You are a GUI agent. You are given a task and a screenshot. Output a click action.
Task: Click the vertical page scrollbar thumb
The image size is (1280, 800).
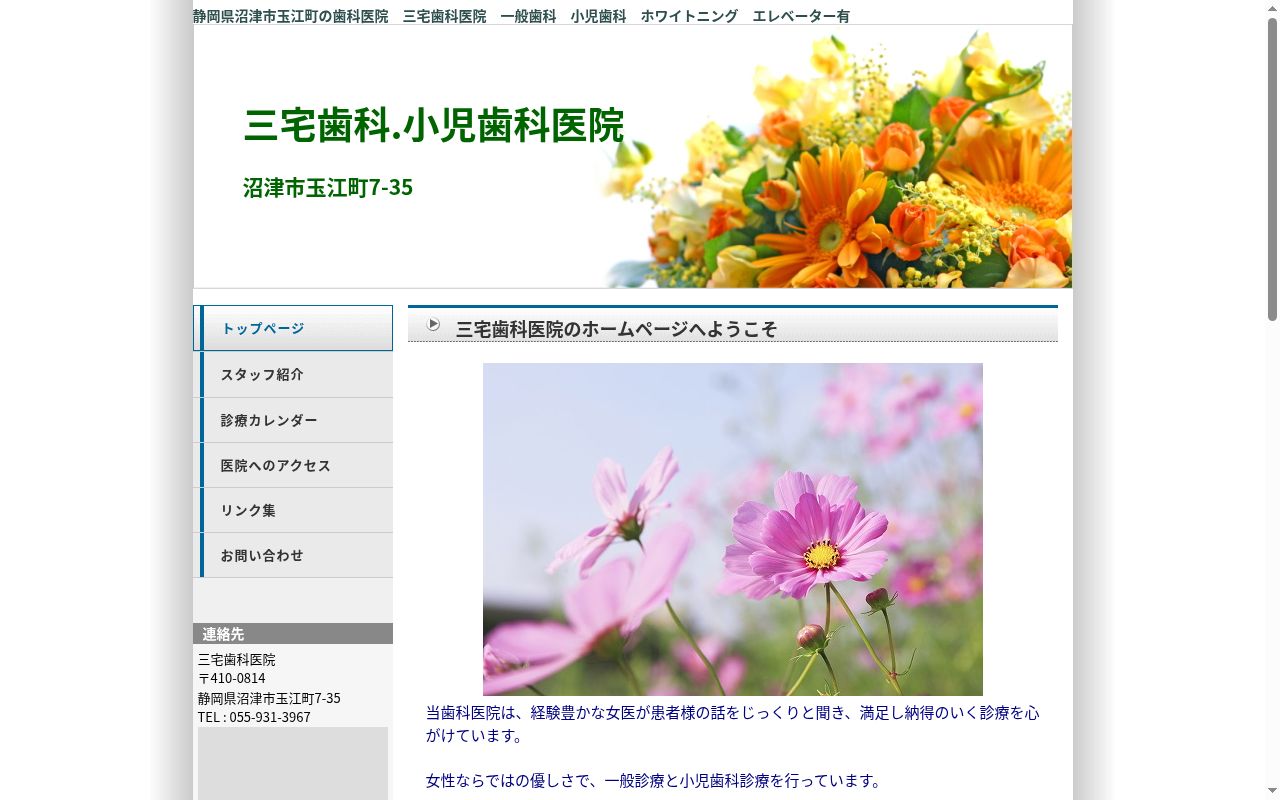(1273, 168)
